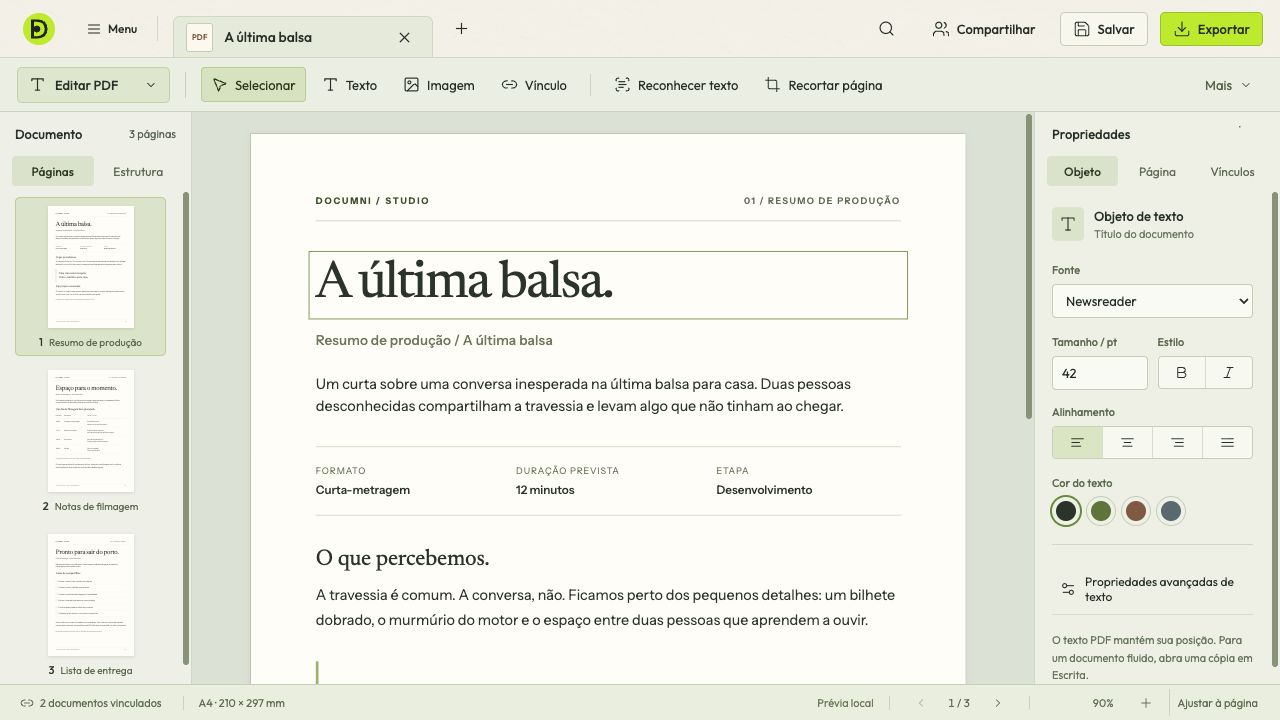Open the main Menu
Viewport: 1280px width, 720px height.
click(x=111, y=29)
